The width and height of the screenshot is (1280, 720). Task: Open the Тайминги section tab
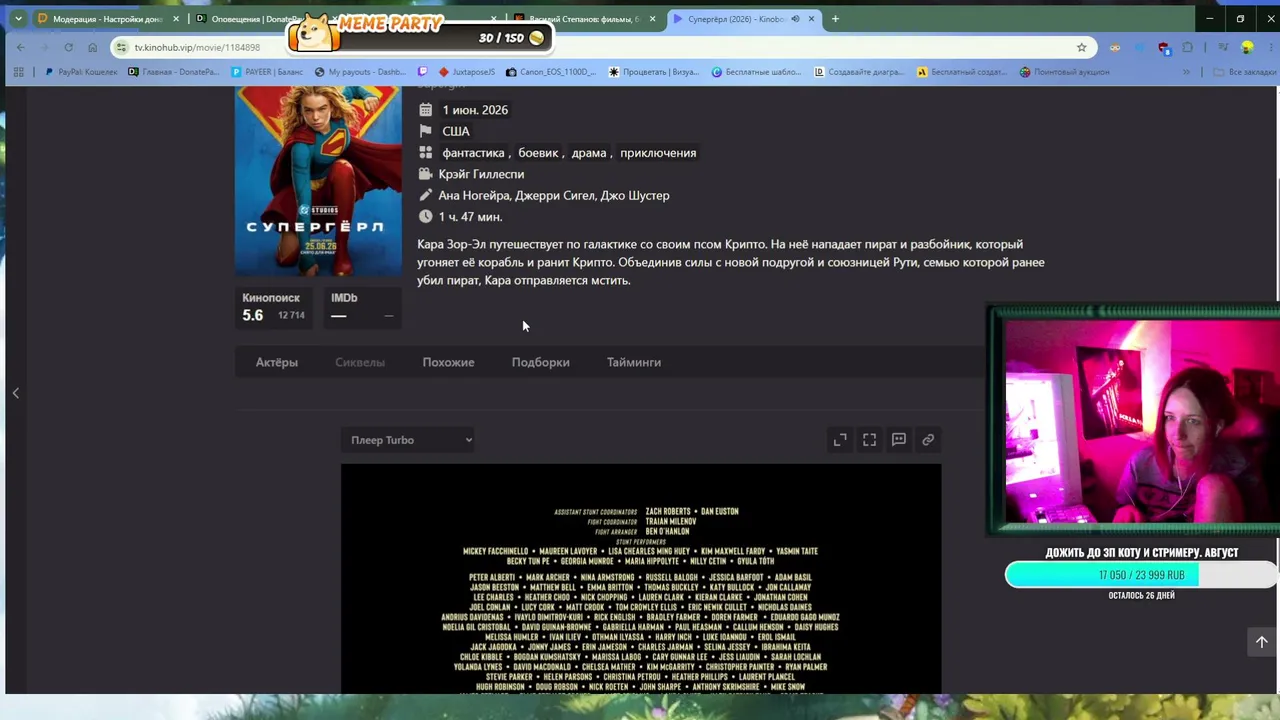tap(634, 362)
